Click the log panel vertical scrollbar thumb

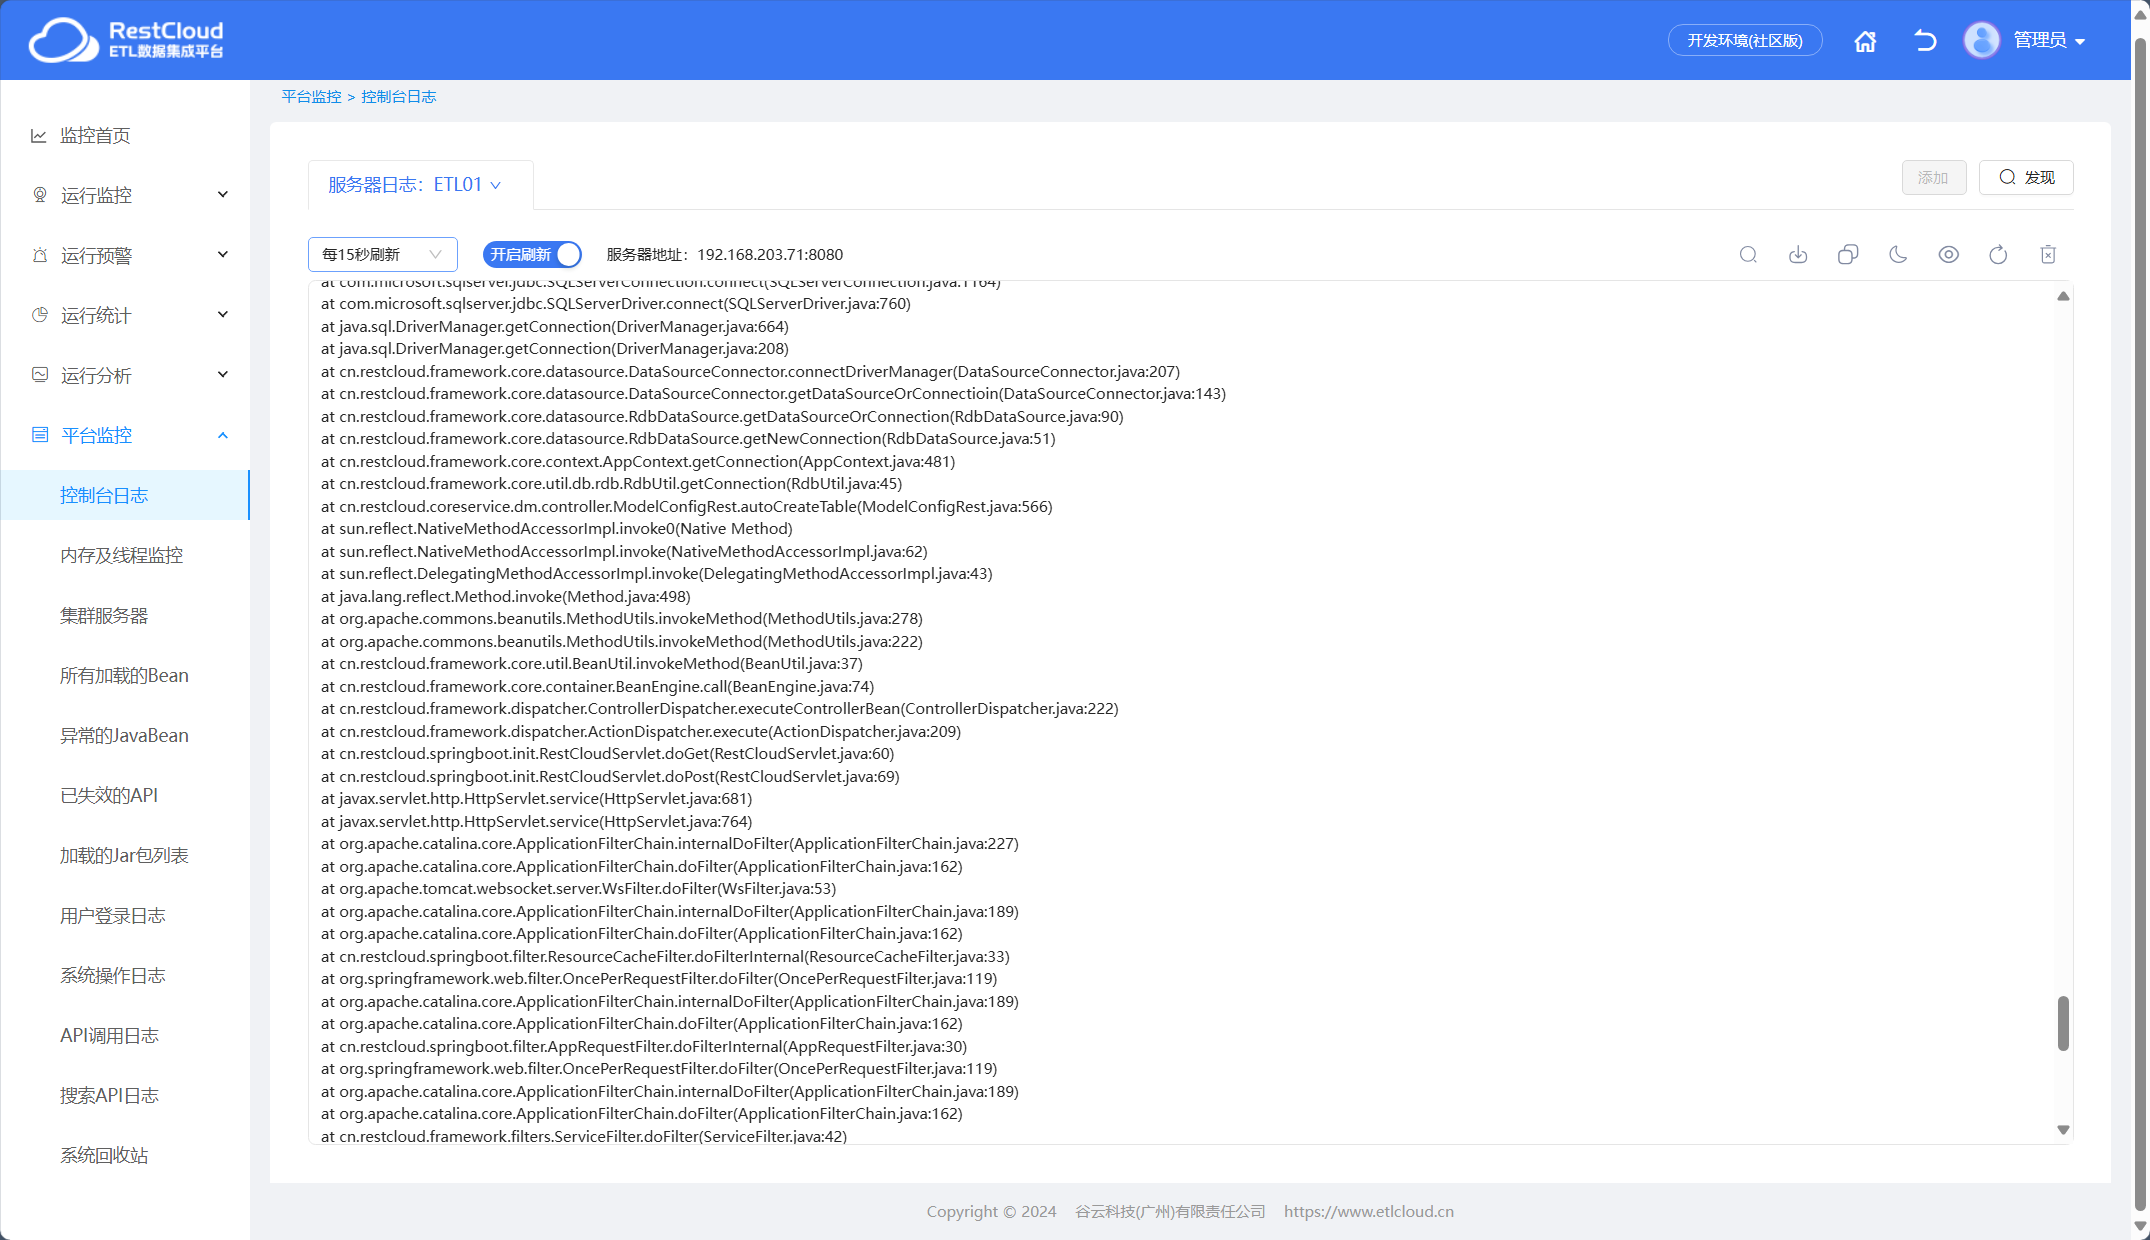(x=2063, y=1022)
